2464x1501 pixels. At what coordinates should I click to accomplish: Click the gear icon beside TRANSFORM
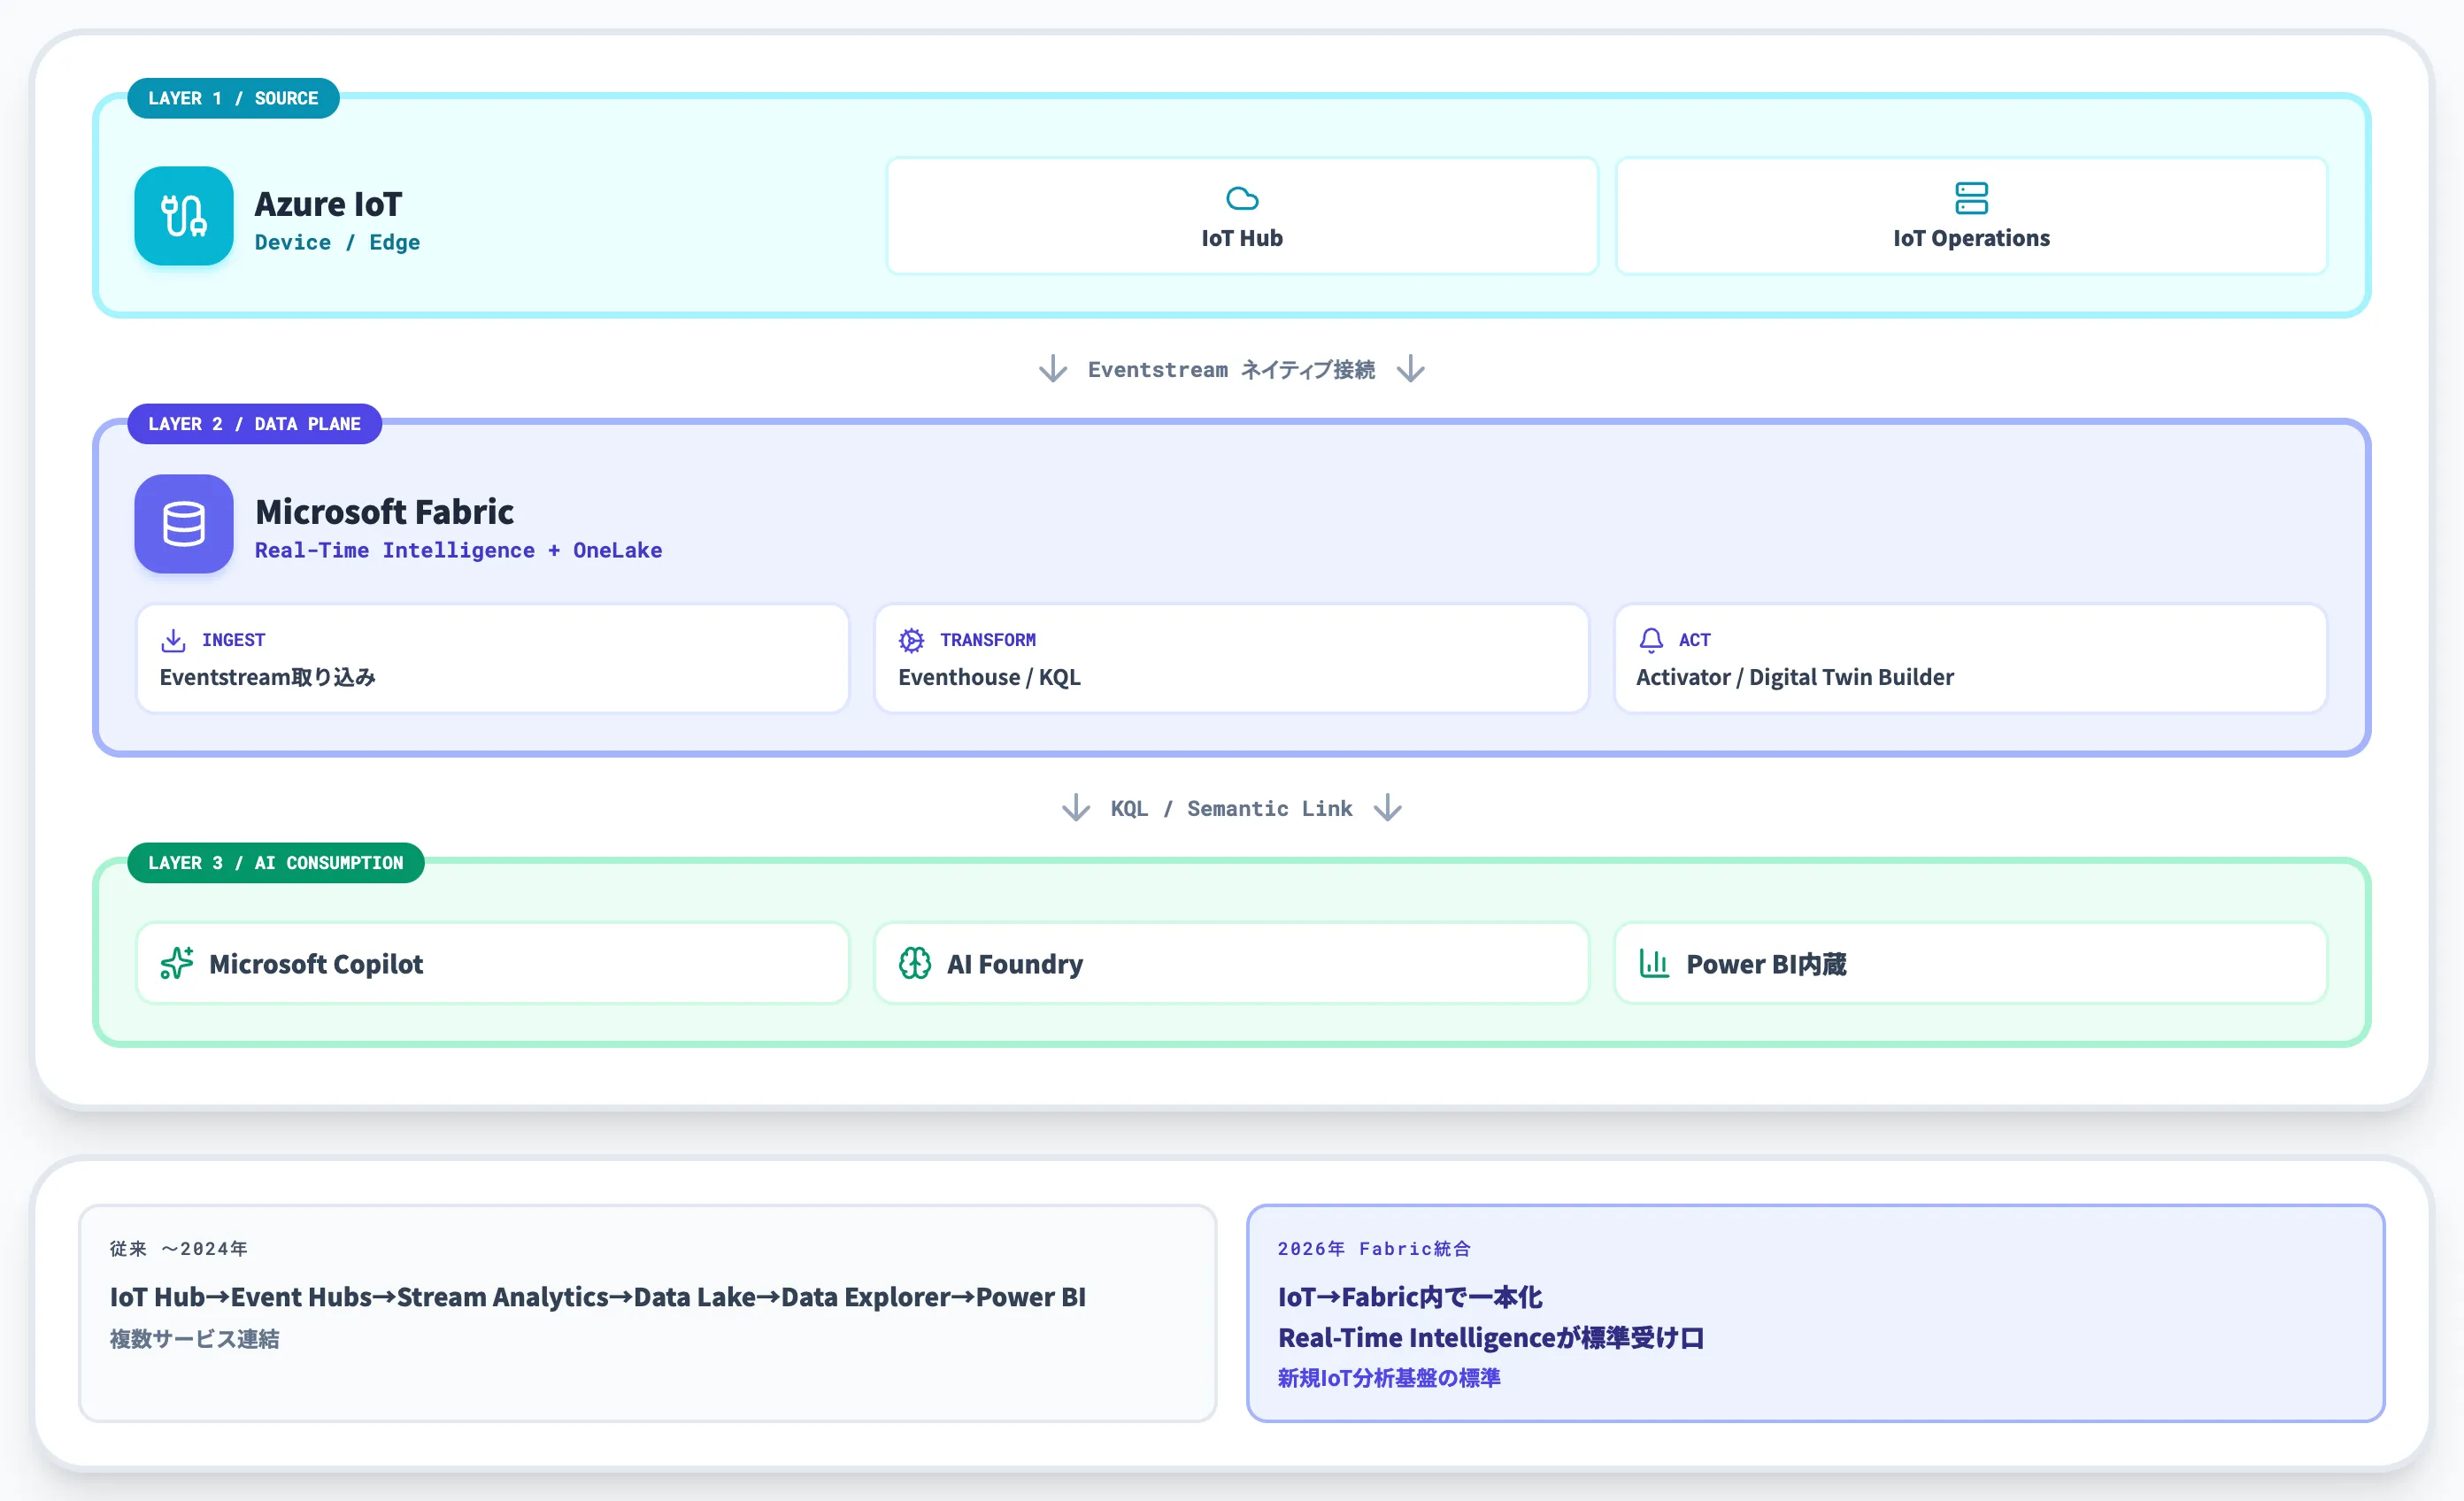(911, 640)
